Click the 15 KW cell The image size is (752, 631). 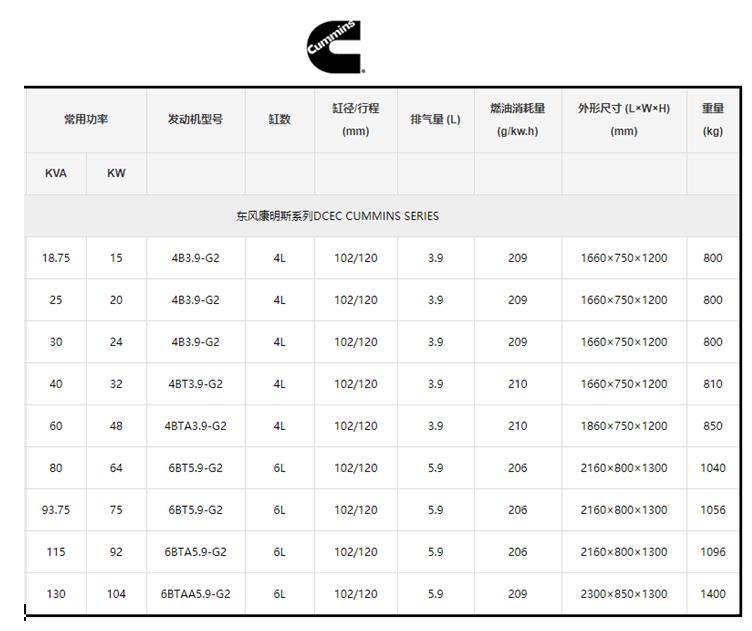point(116,258)
